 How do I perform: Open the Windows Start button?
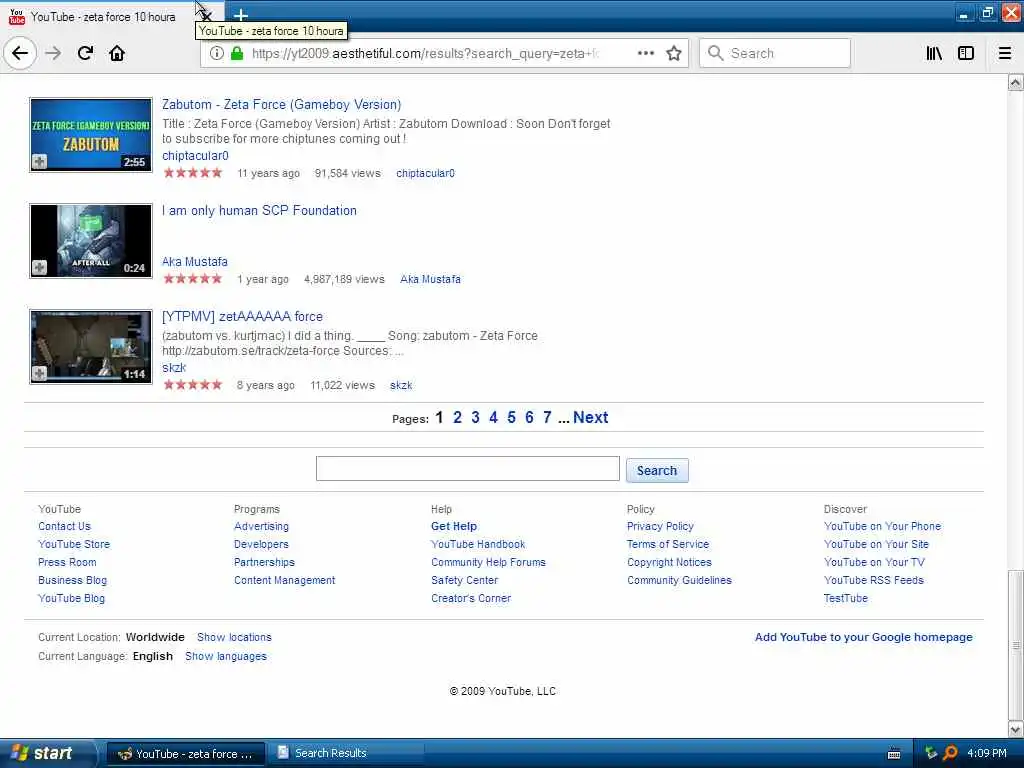(x=46, y=753)
